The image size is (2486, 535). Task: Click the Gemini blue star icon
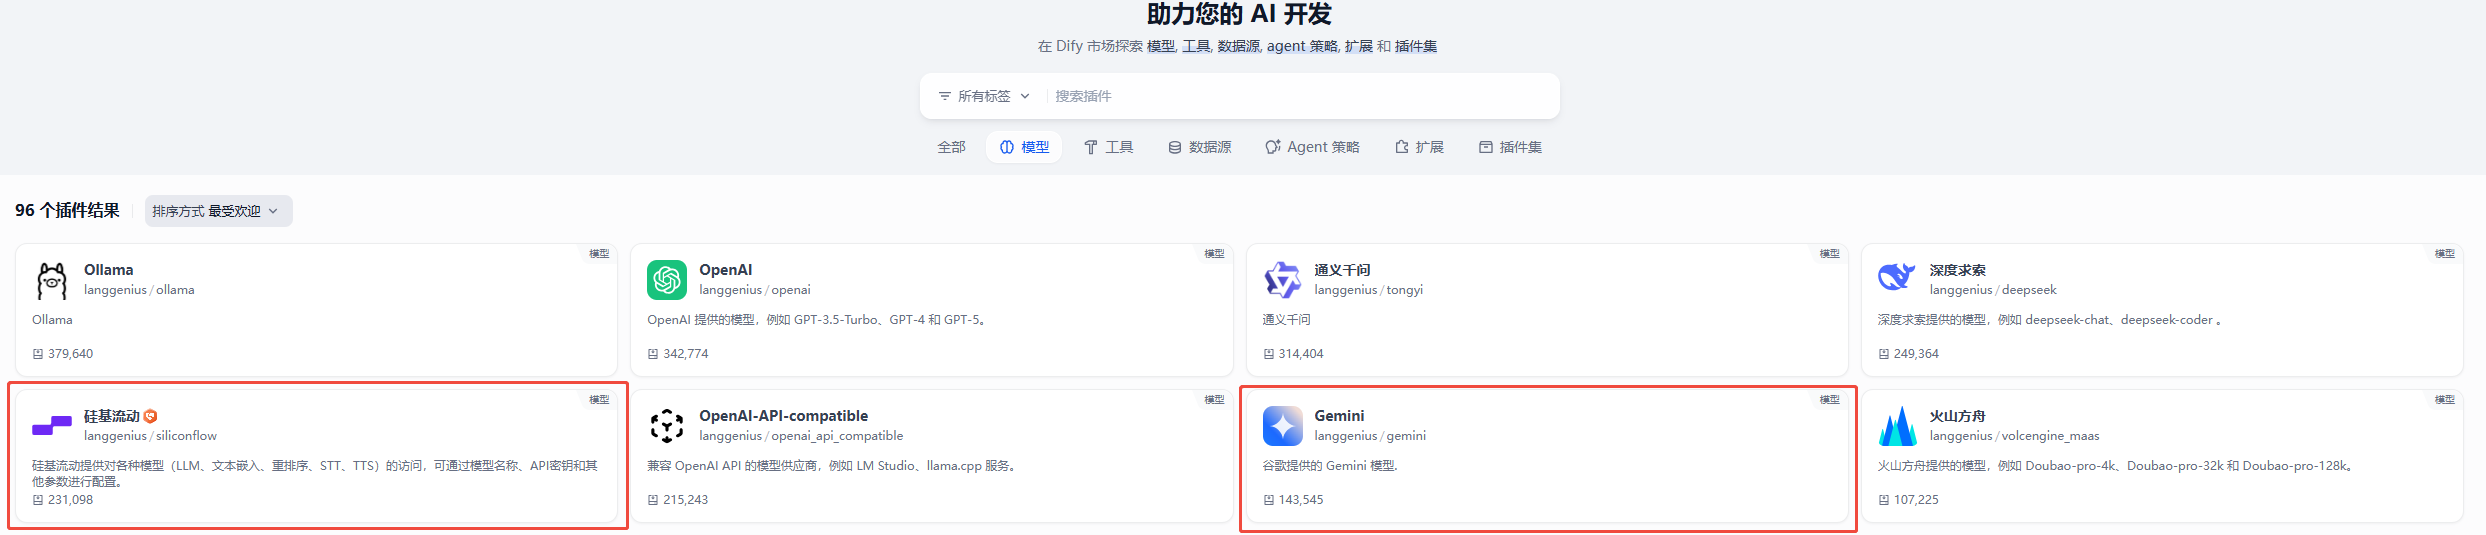pyautogui.click(x=1282, y=426)
